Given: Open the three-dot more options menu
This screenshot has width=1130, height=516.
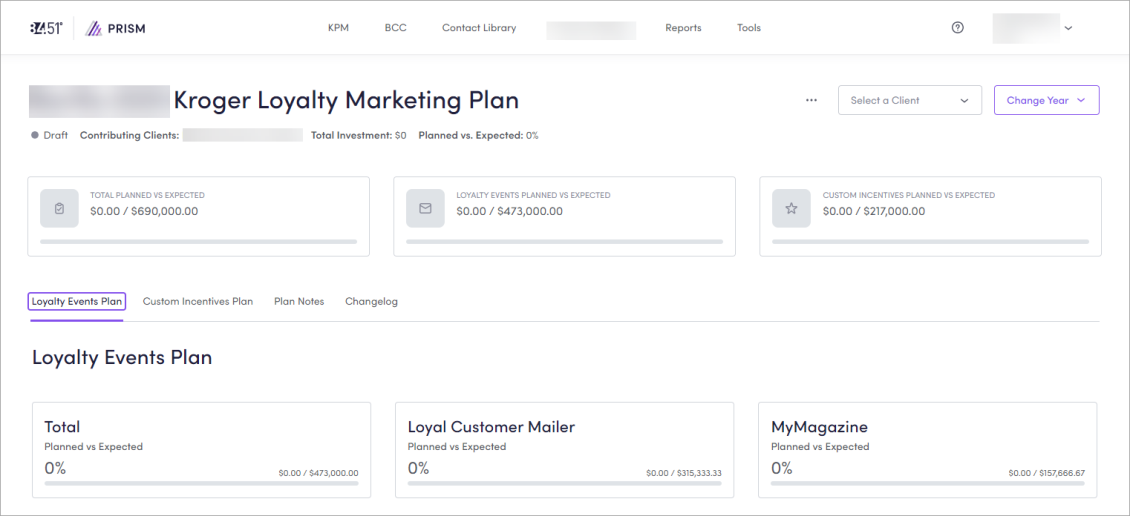Looking at the screenshot, I should pyautogui.click(x=811, y=100).
